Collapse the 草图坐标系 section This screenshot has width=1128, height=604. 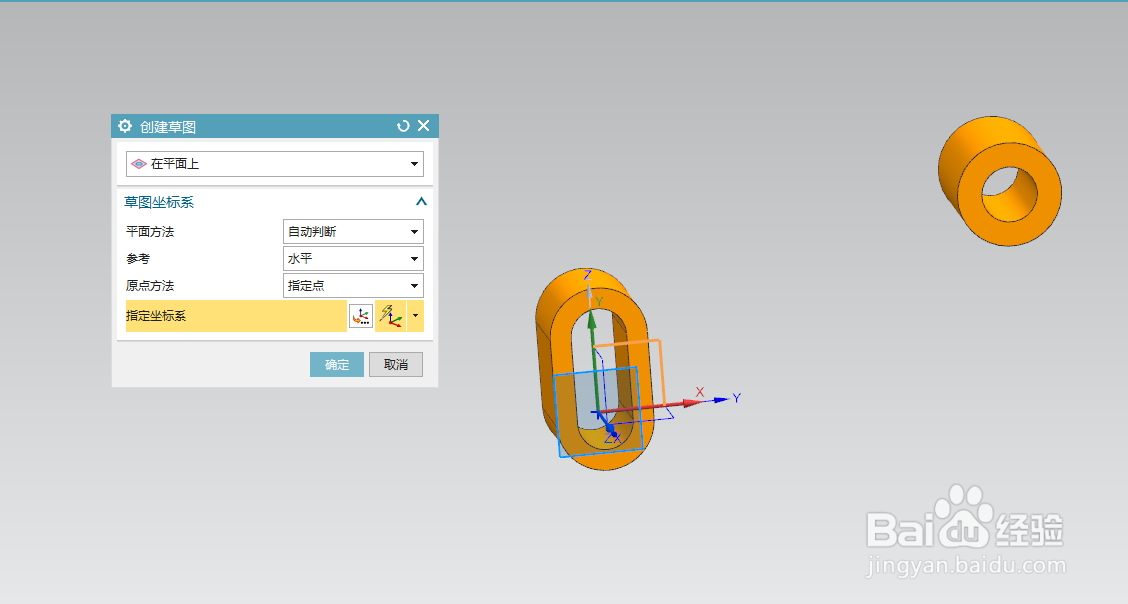(422, 202)
